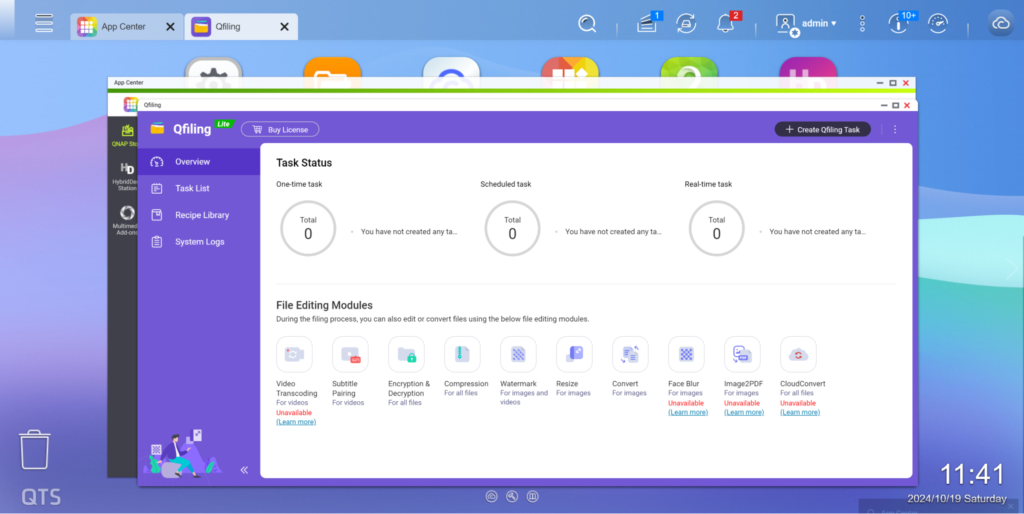Expand the admin user dropdown
The image size is (1024, 514).
(818, 23)
